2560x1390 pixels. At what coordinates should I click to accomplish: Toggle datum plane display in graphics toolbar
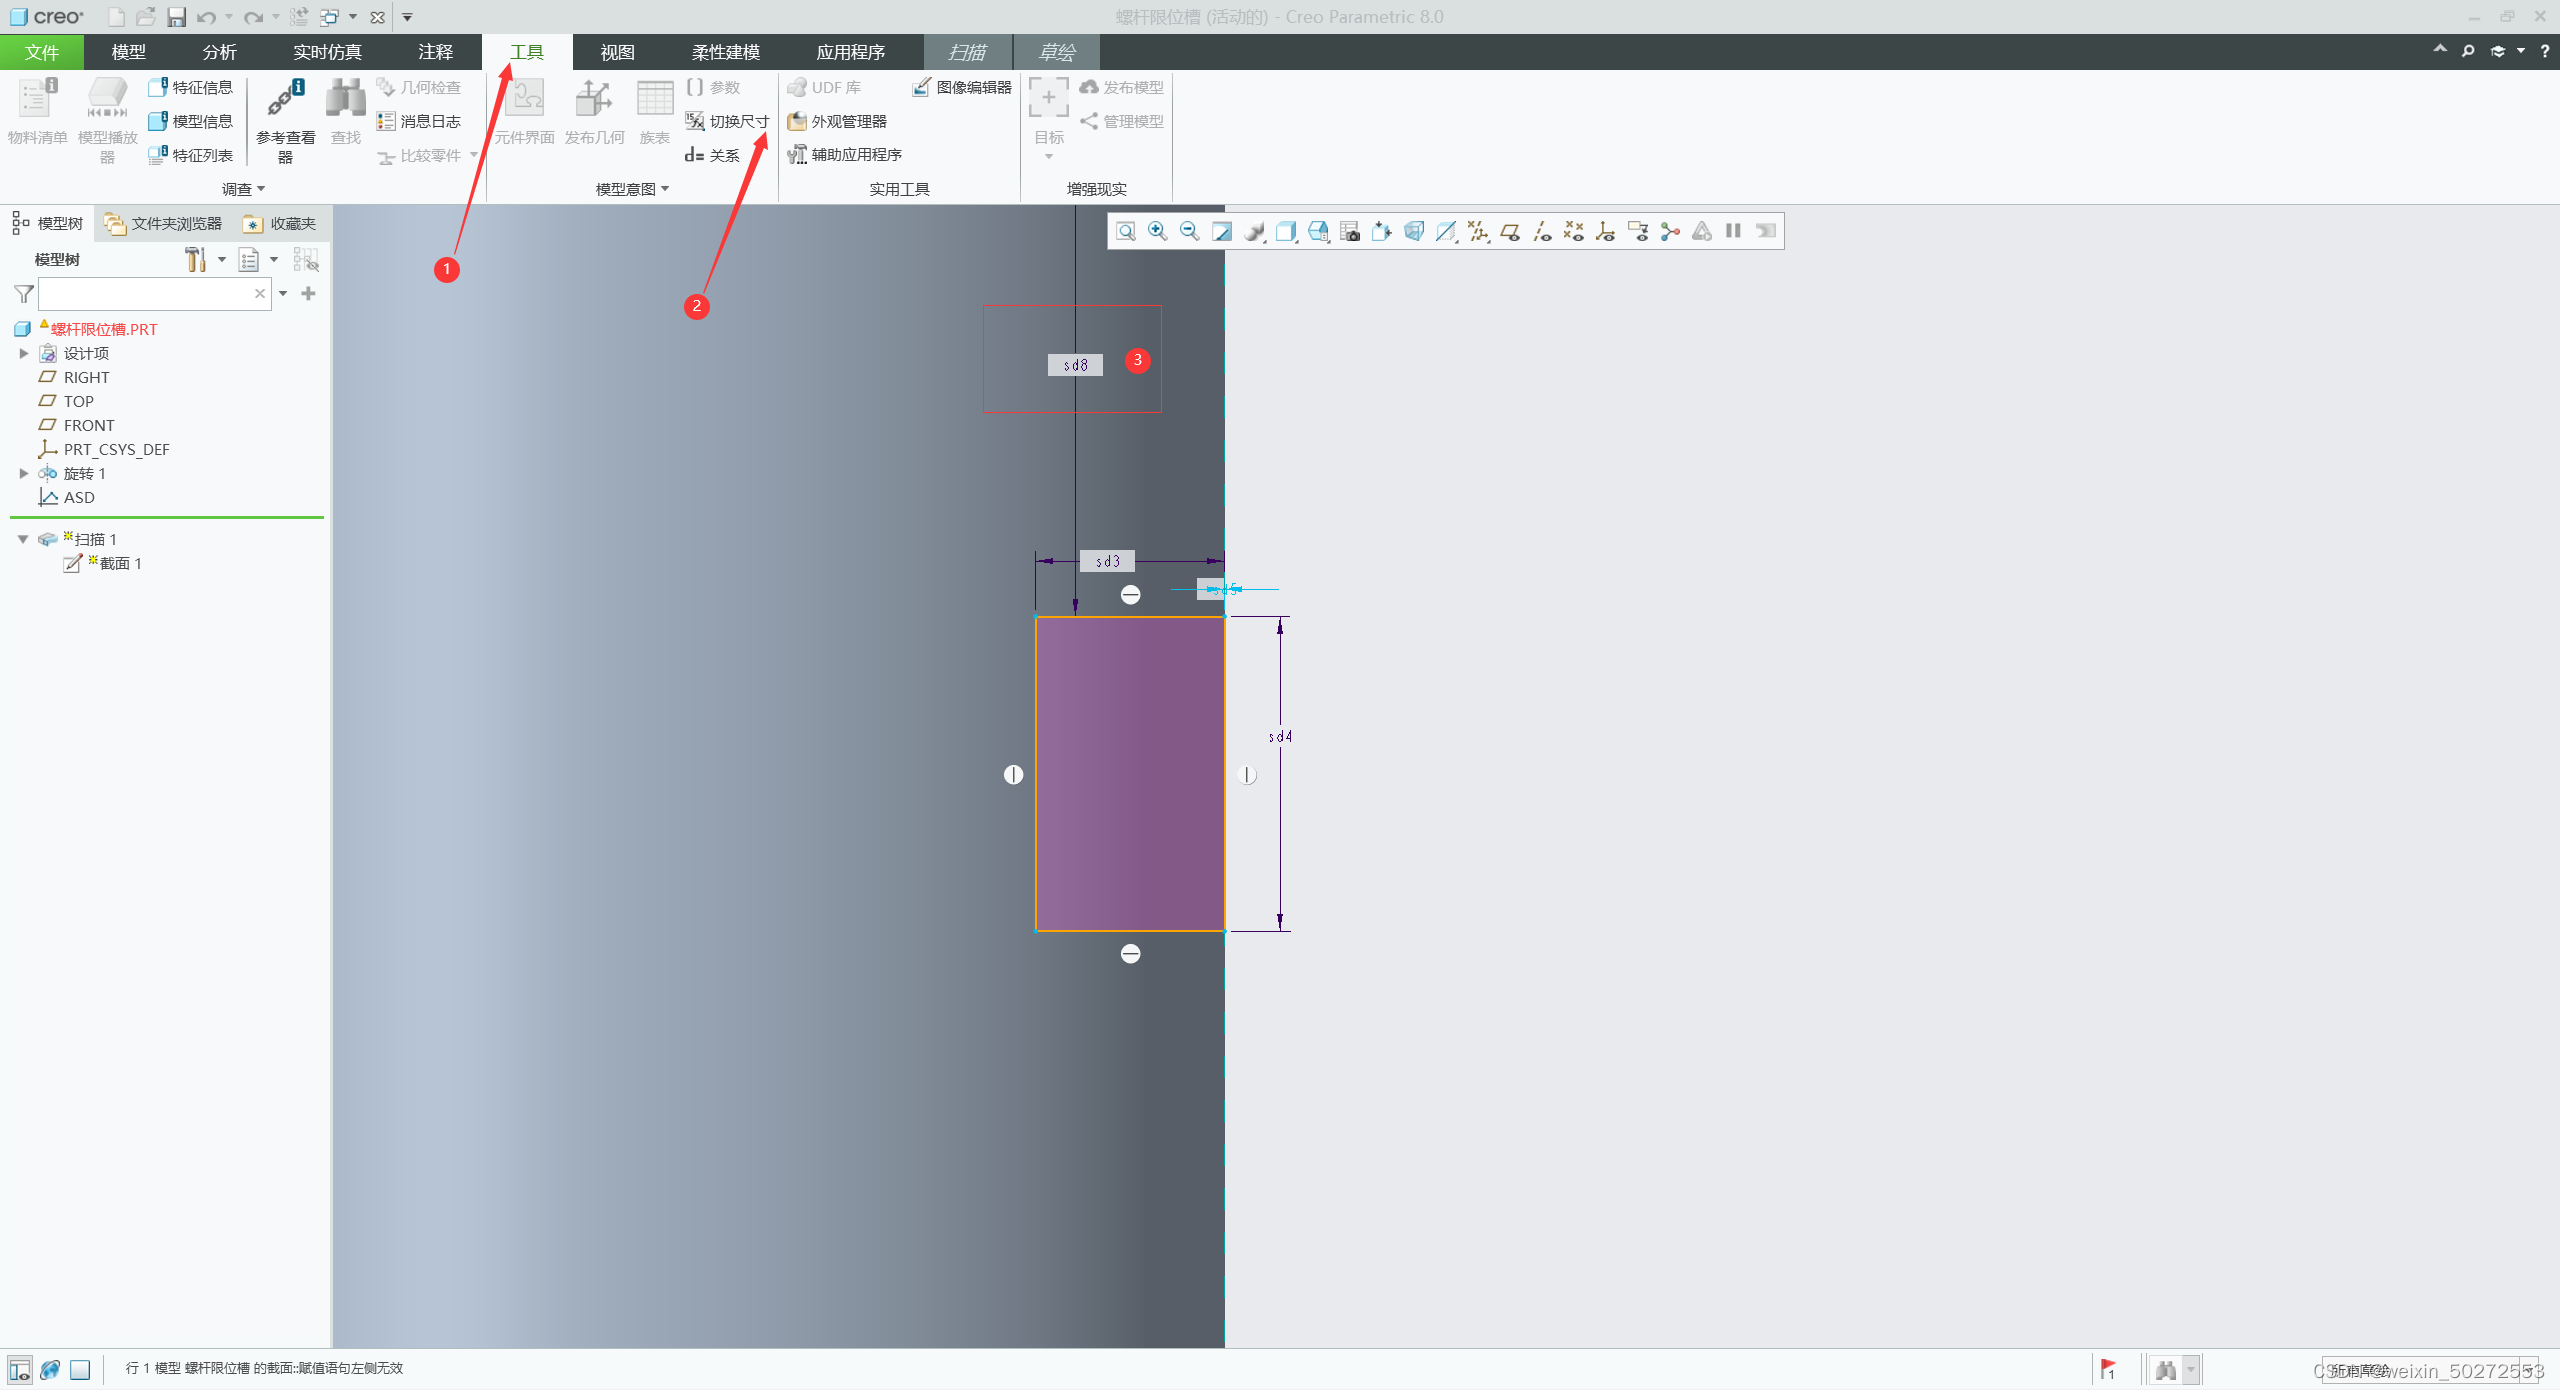1510,232
